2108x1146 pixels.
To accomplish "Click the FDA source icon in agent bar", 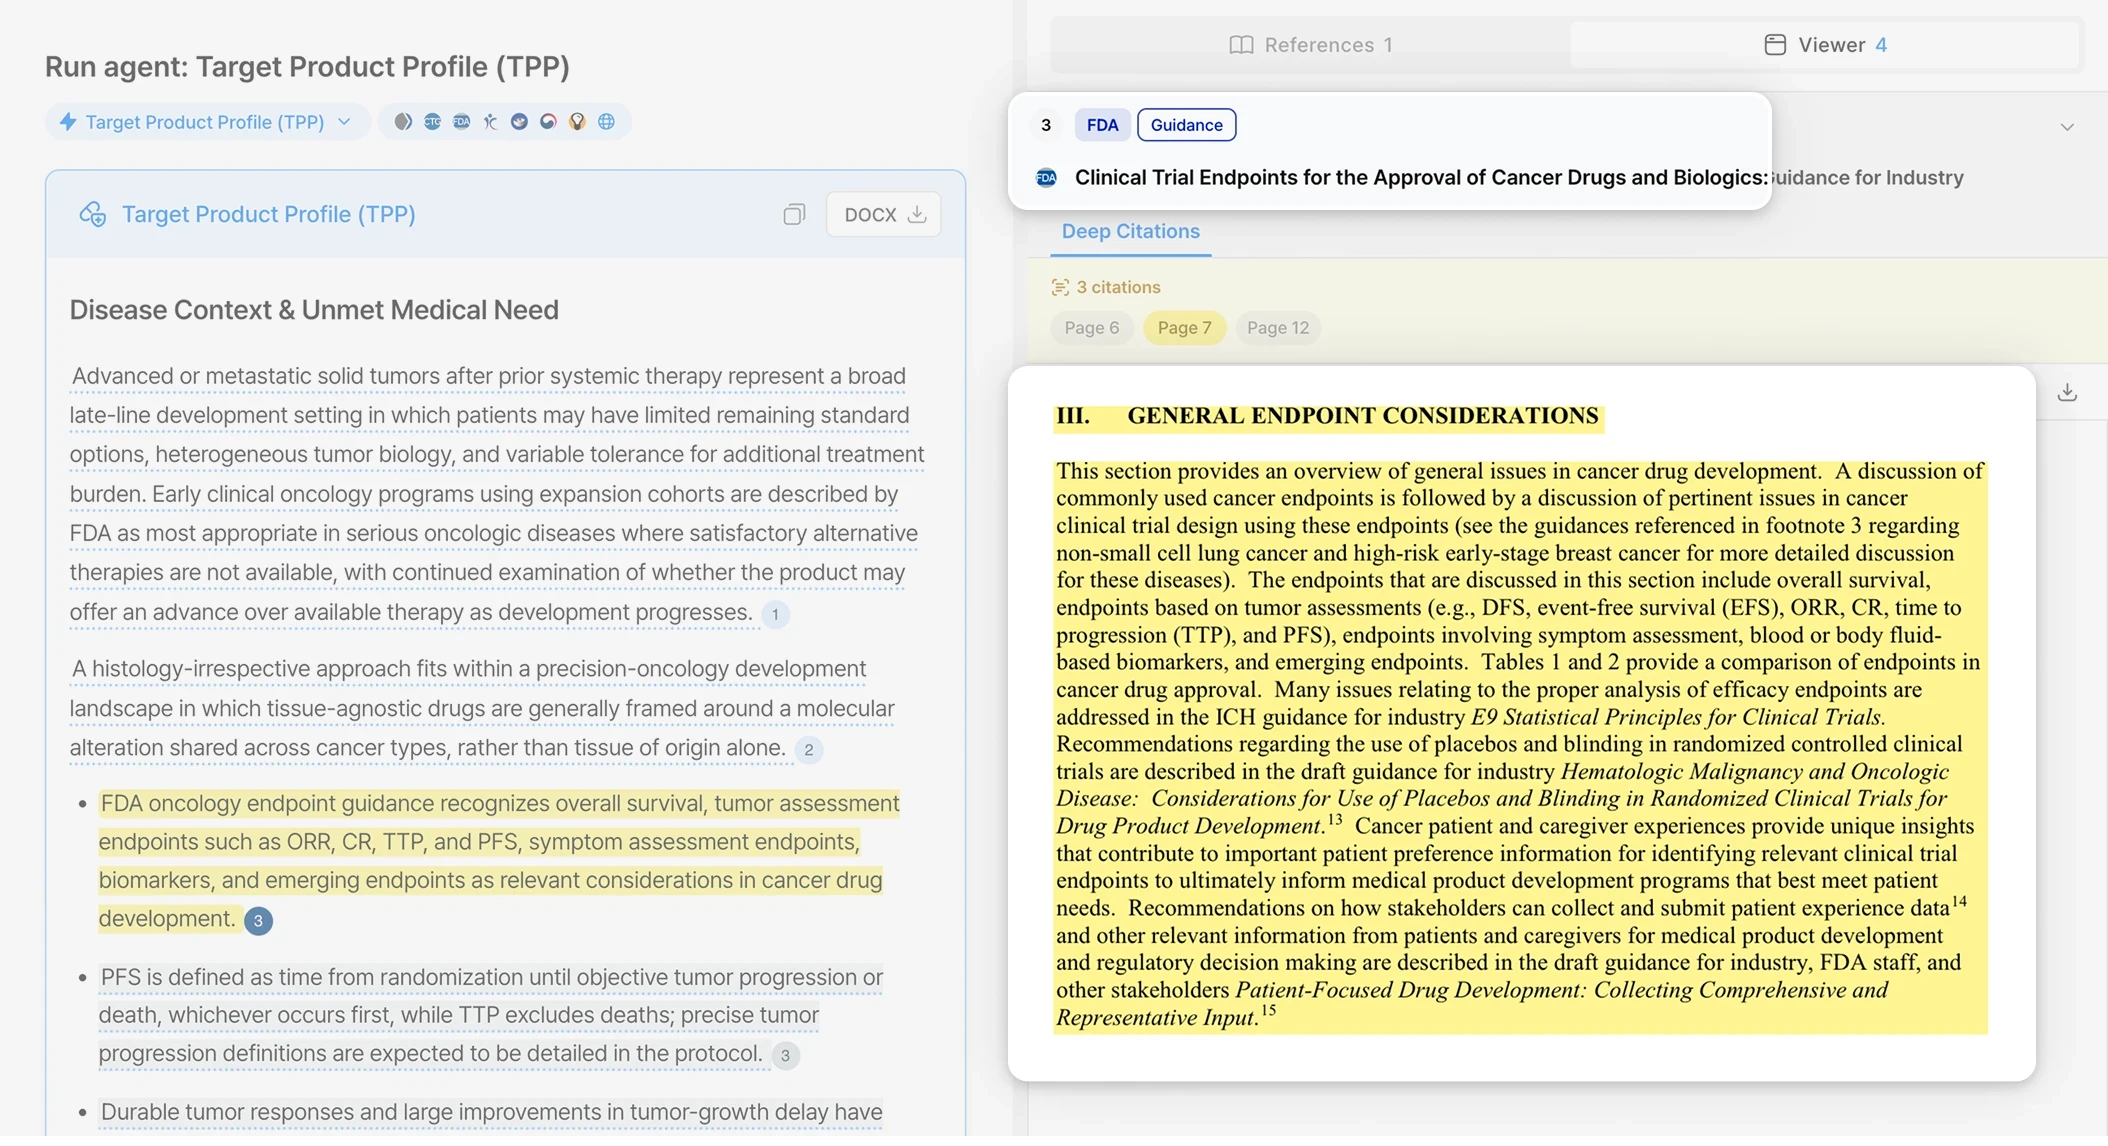I will pos(461,122).
